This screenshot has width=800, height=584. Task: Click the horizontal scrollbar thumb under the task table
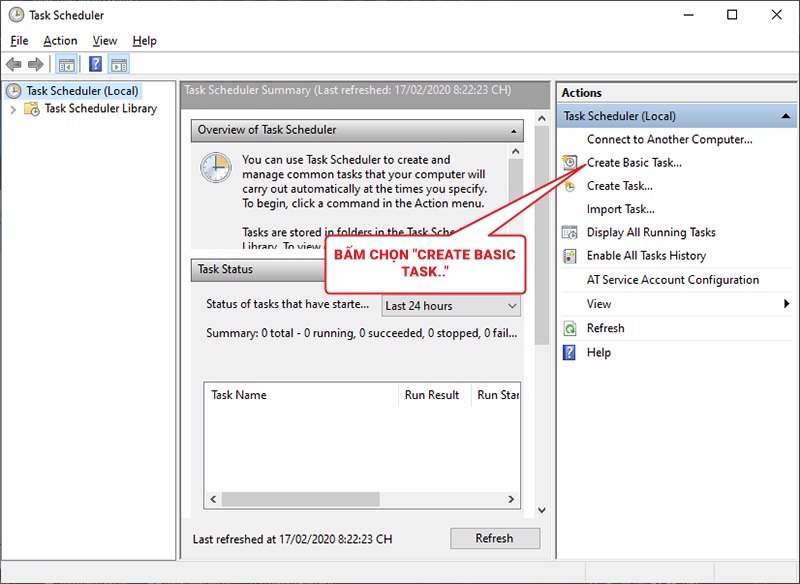point(301,499)
